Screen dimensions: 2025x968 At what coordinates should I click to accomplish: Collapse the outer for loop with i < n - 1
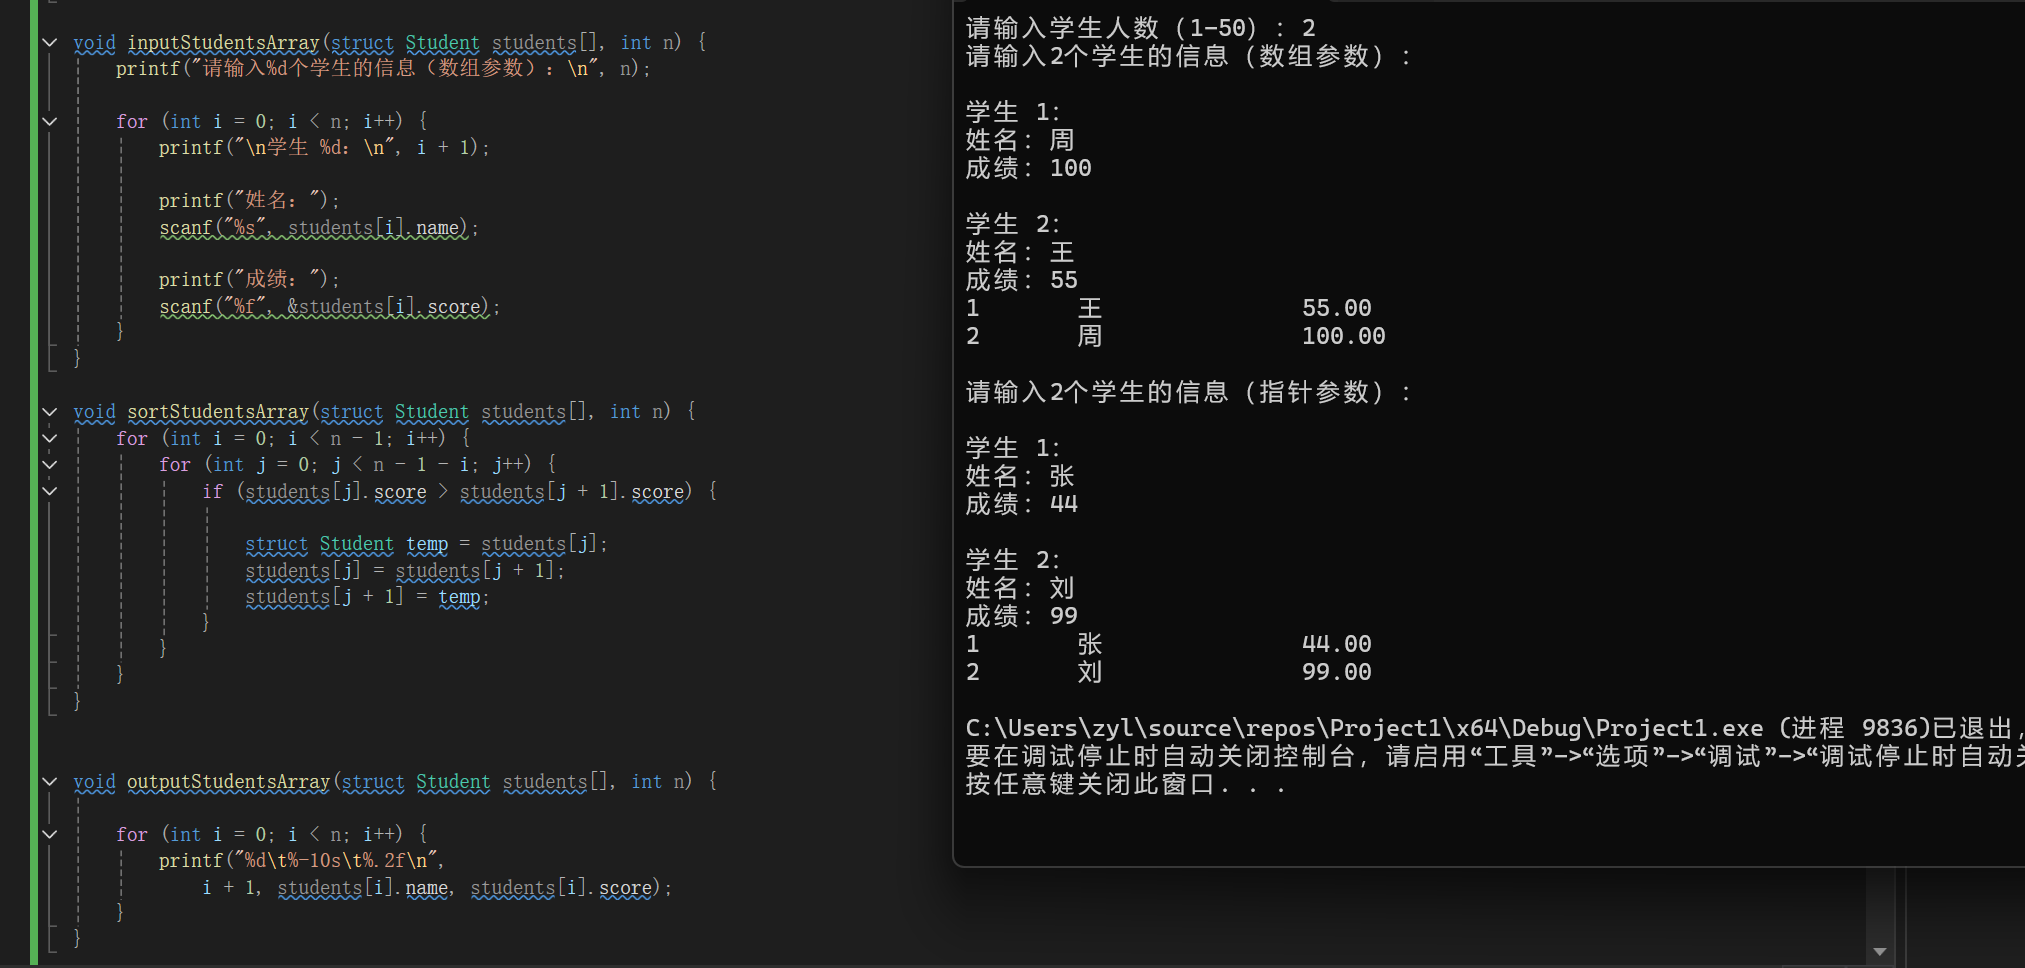49,438
